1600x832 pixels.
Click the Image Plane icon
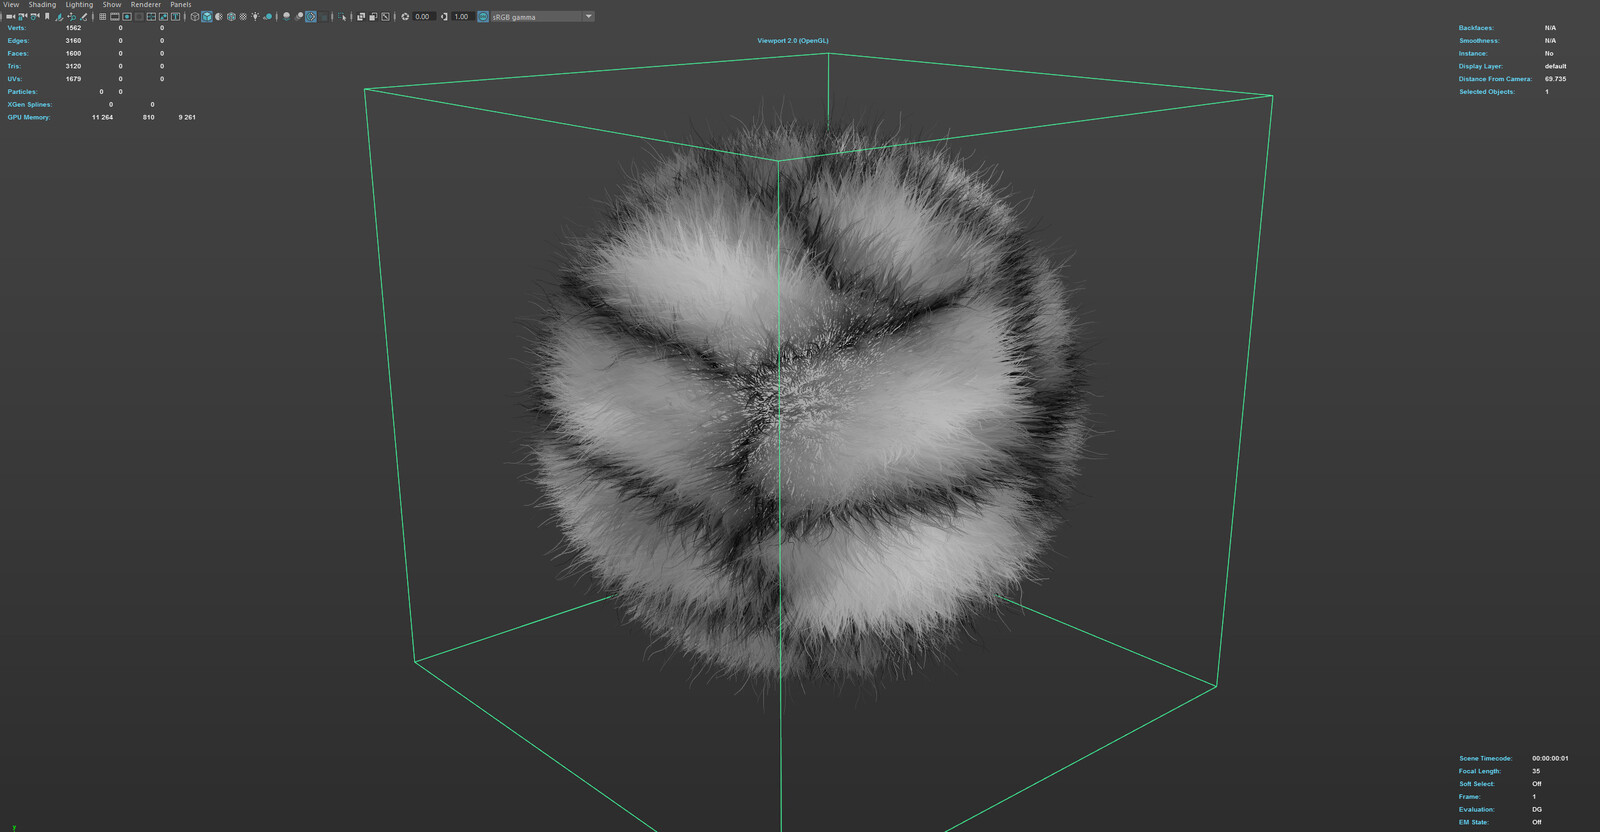pos(60,16)
